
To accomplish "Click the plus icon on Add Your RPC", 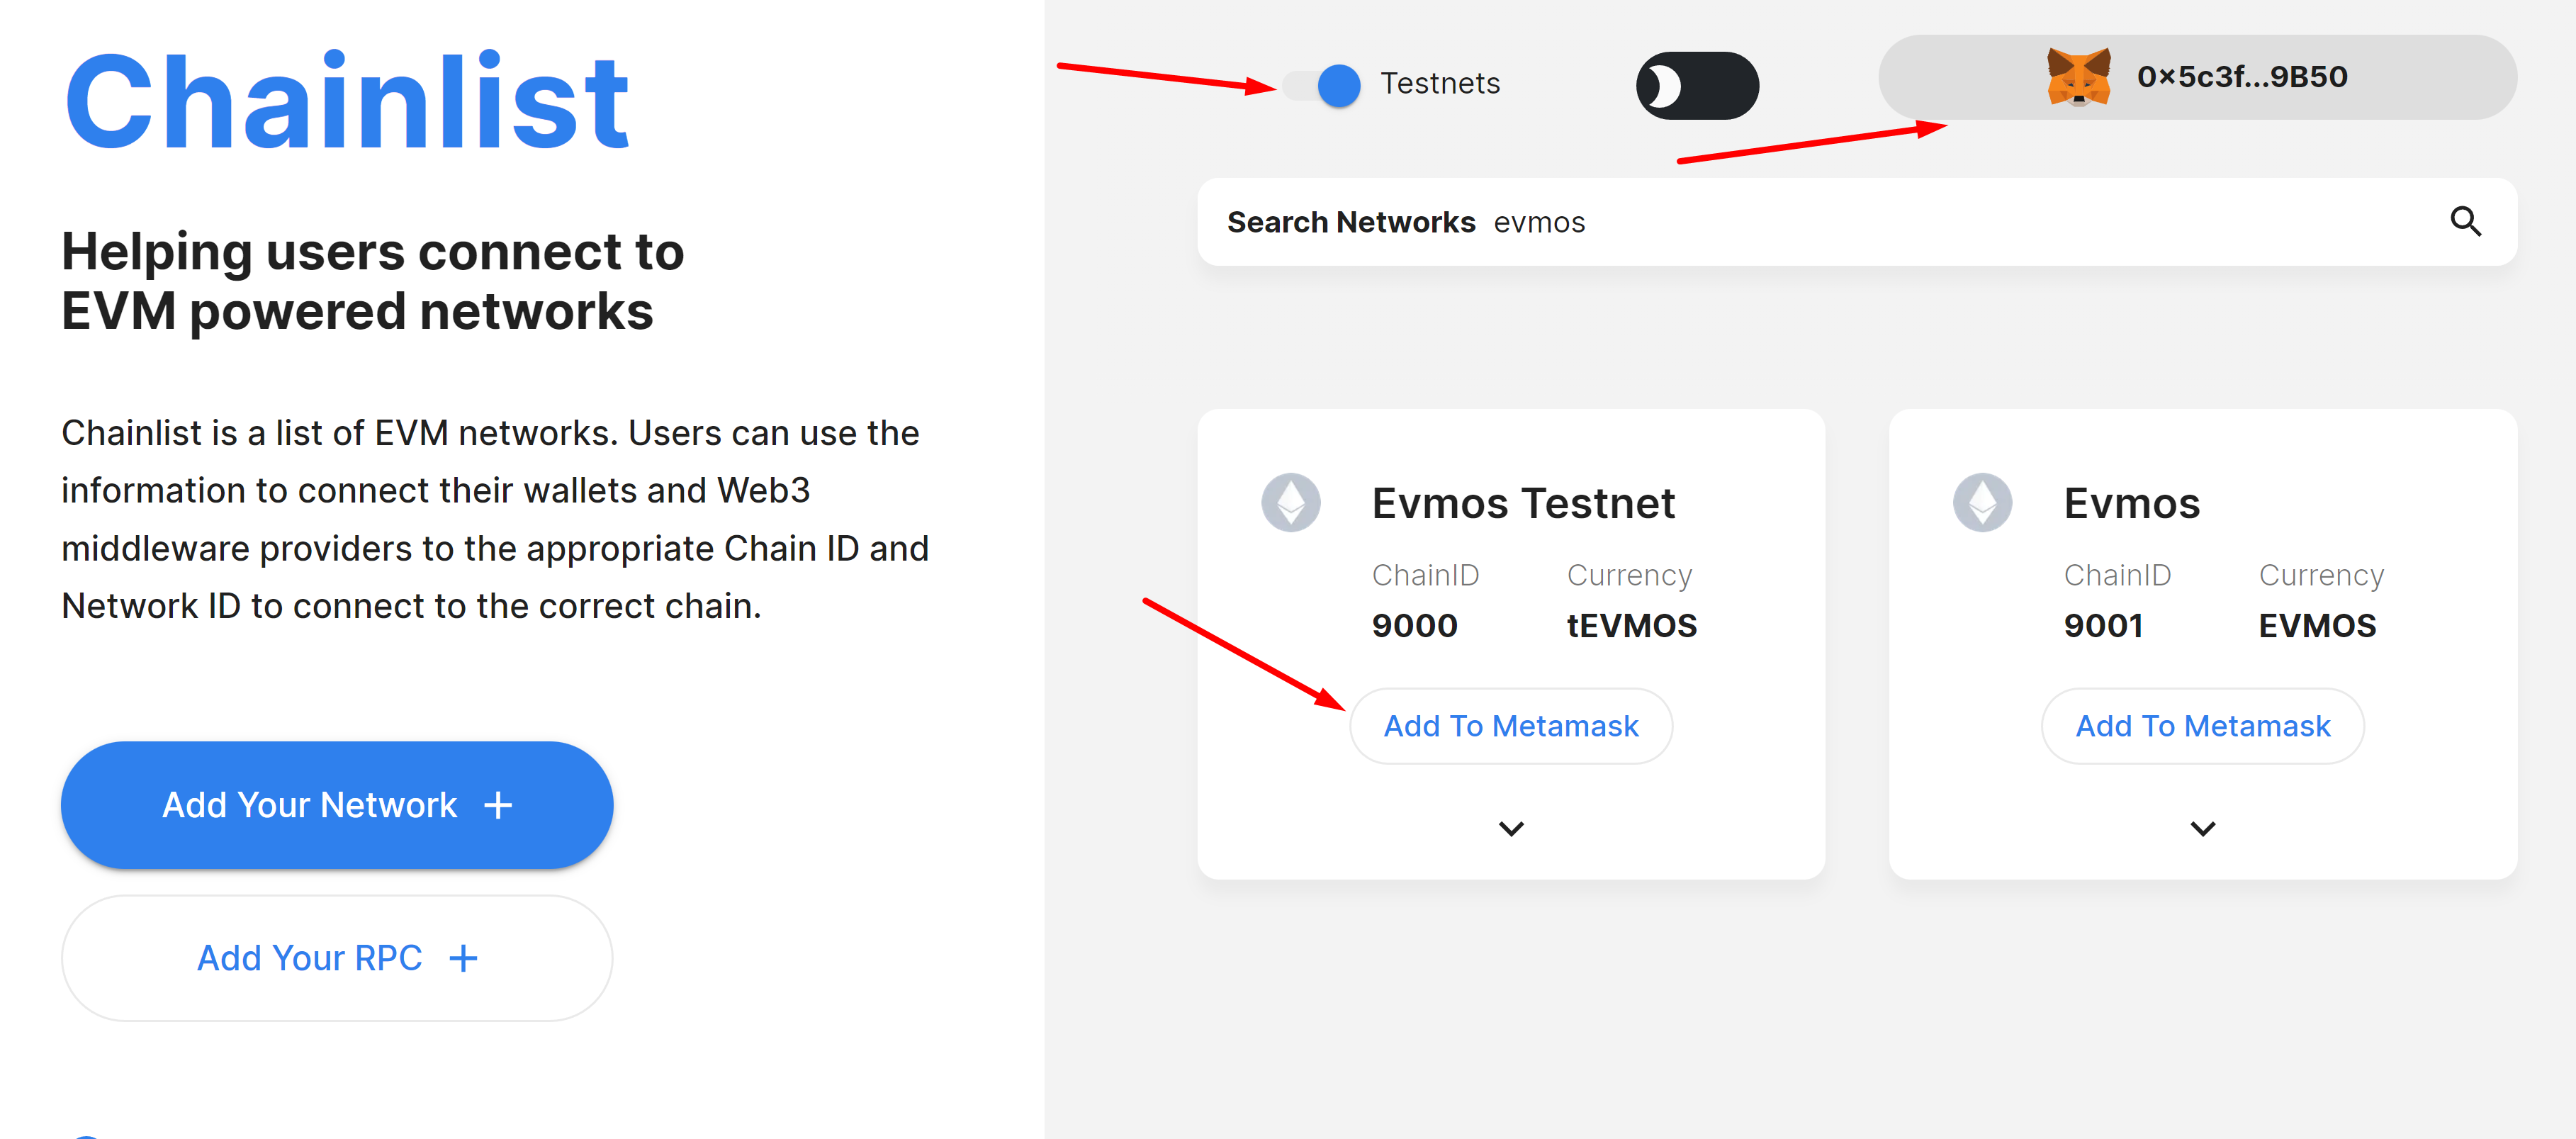I will tap(463, 958).
